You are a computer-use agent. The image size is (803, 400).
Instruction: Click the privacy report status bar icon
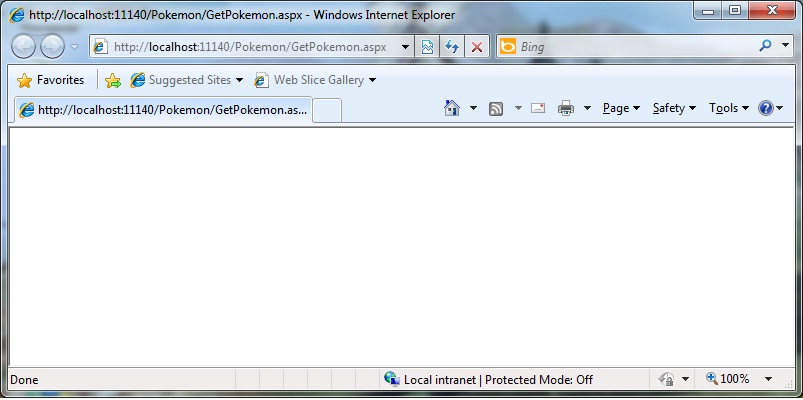pyautogui.click(x=666, y=379)
